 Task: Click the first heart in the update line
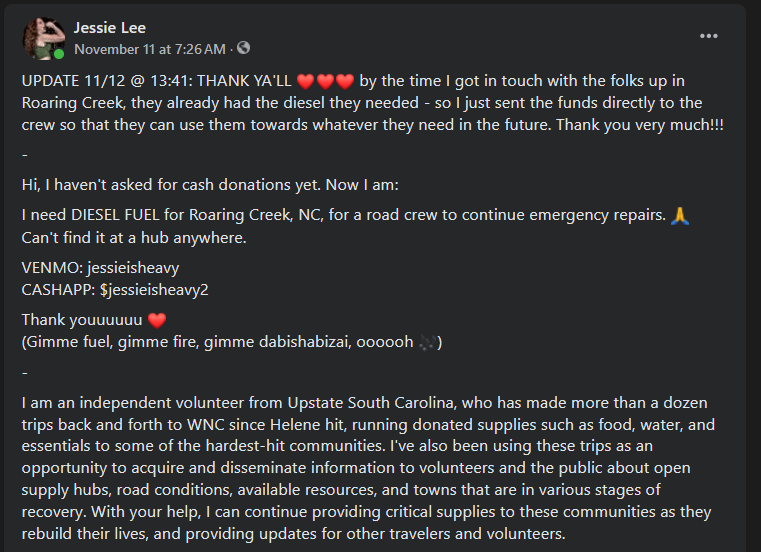coord(306,81)
